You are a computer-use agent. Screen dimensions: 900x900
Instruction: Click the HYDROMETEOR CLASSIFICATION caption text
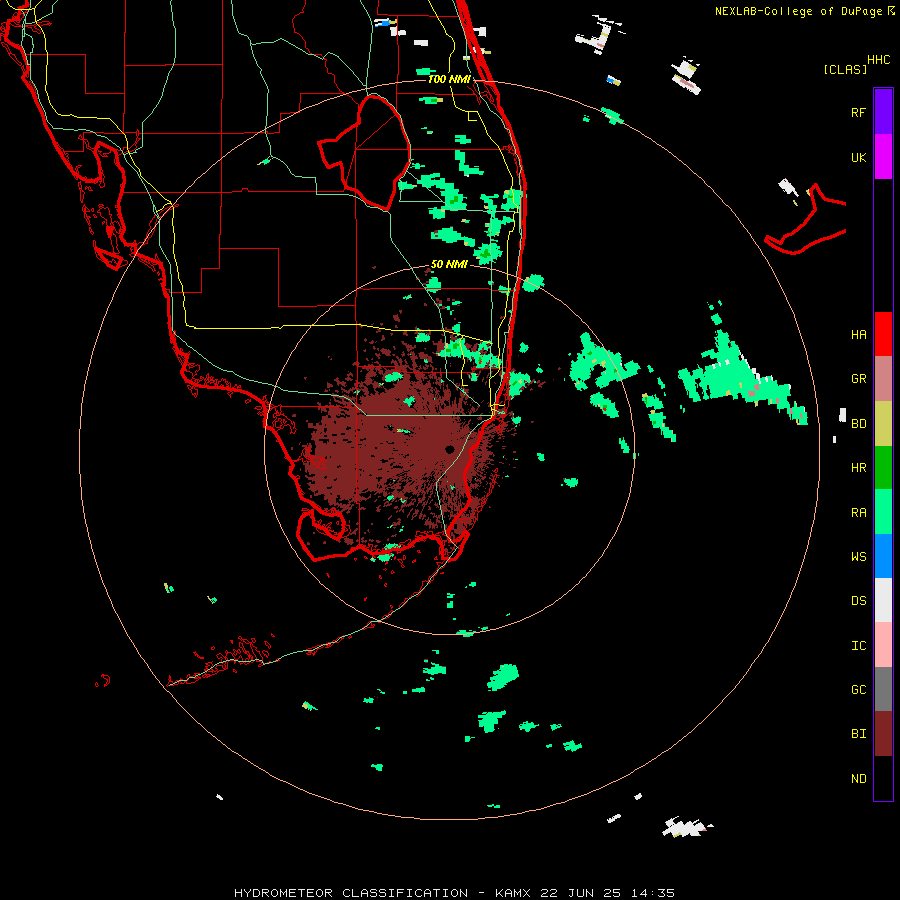point(351,893)
